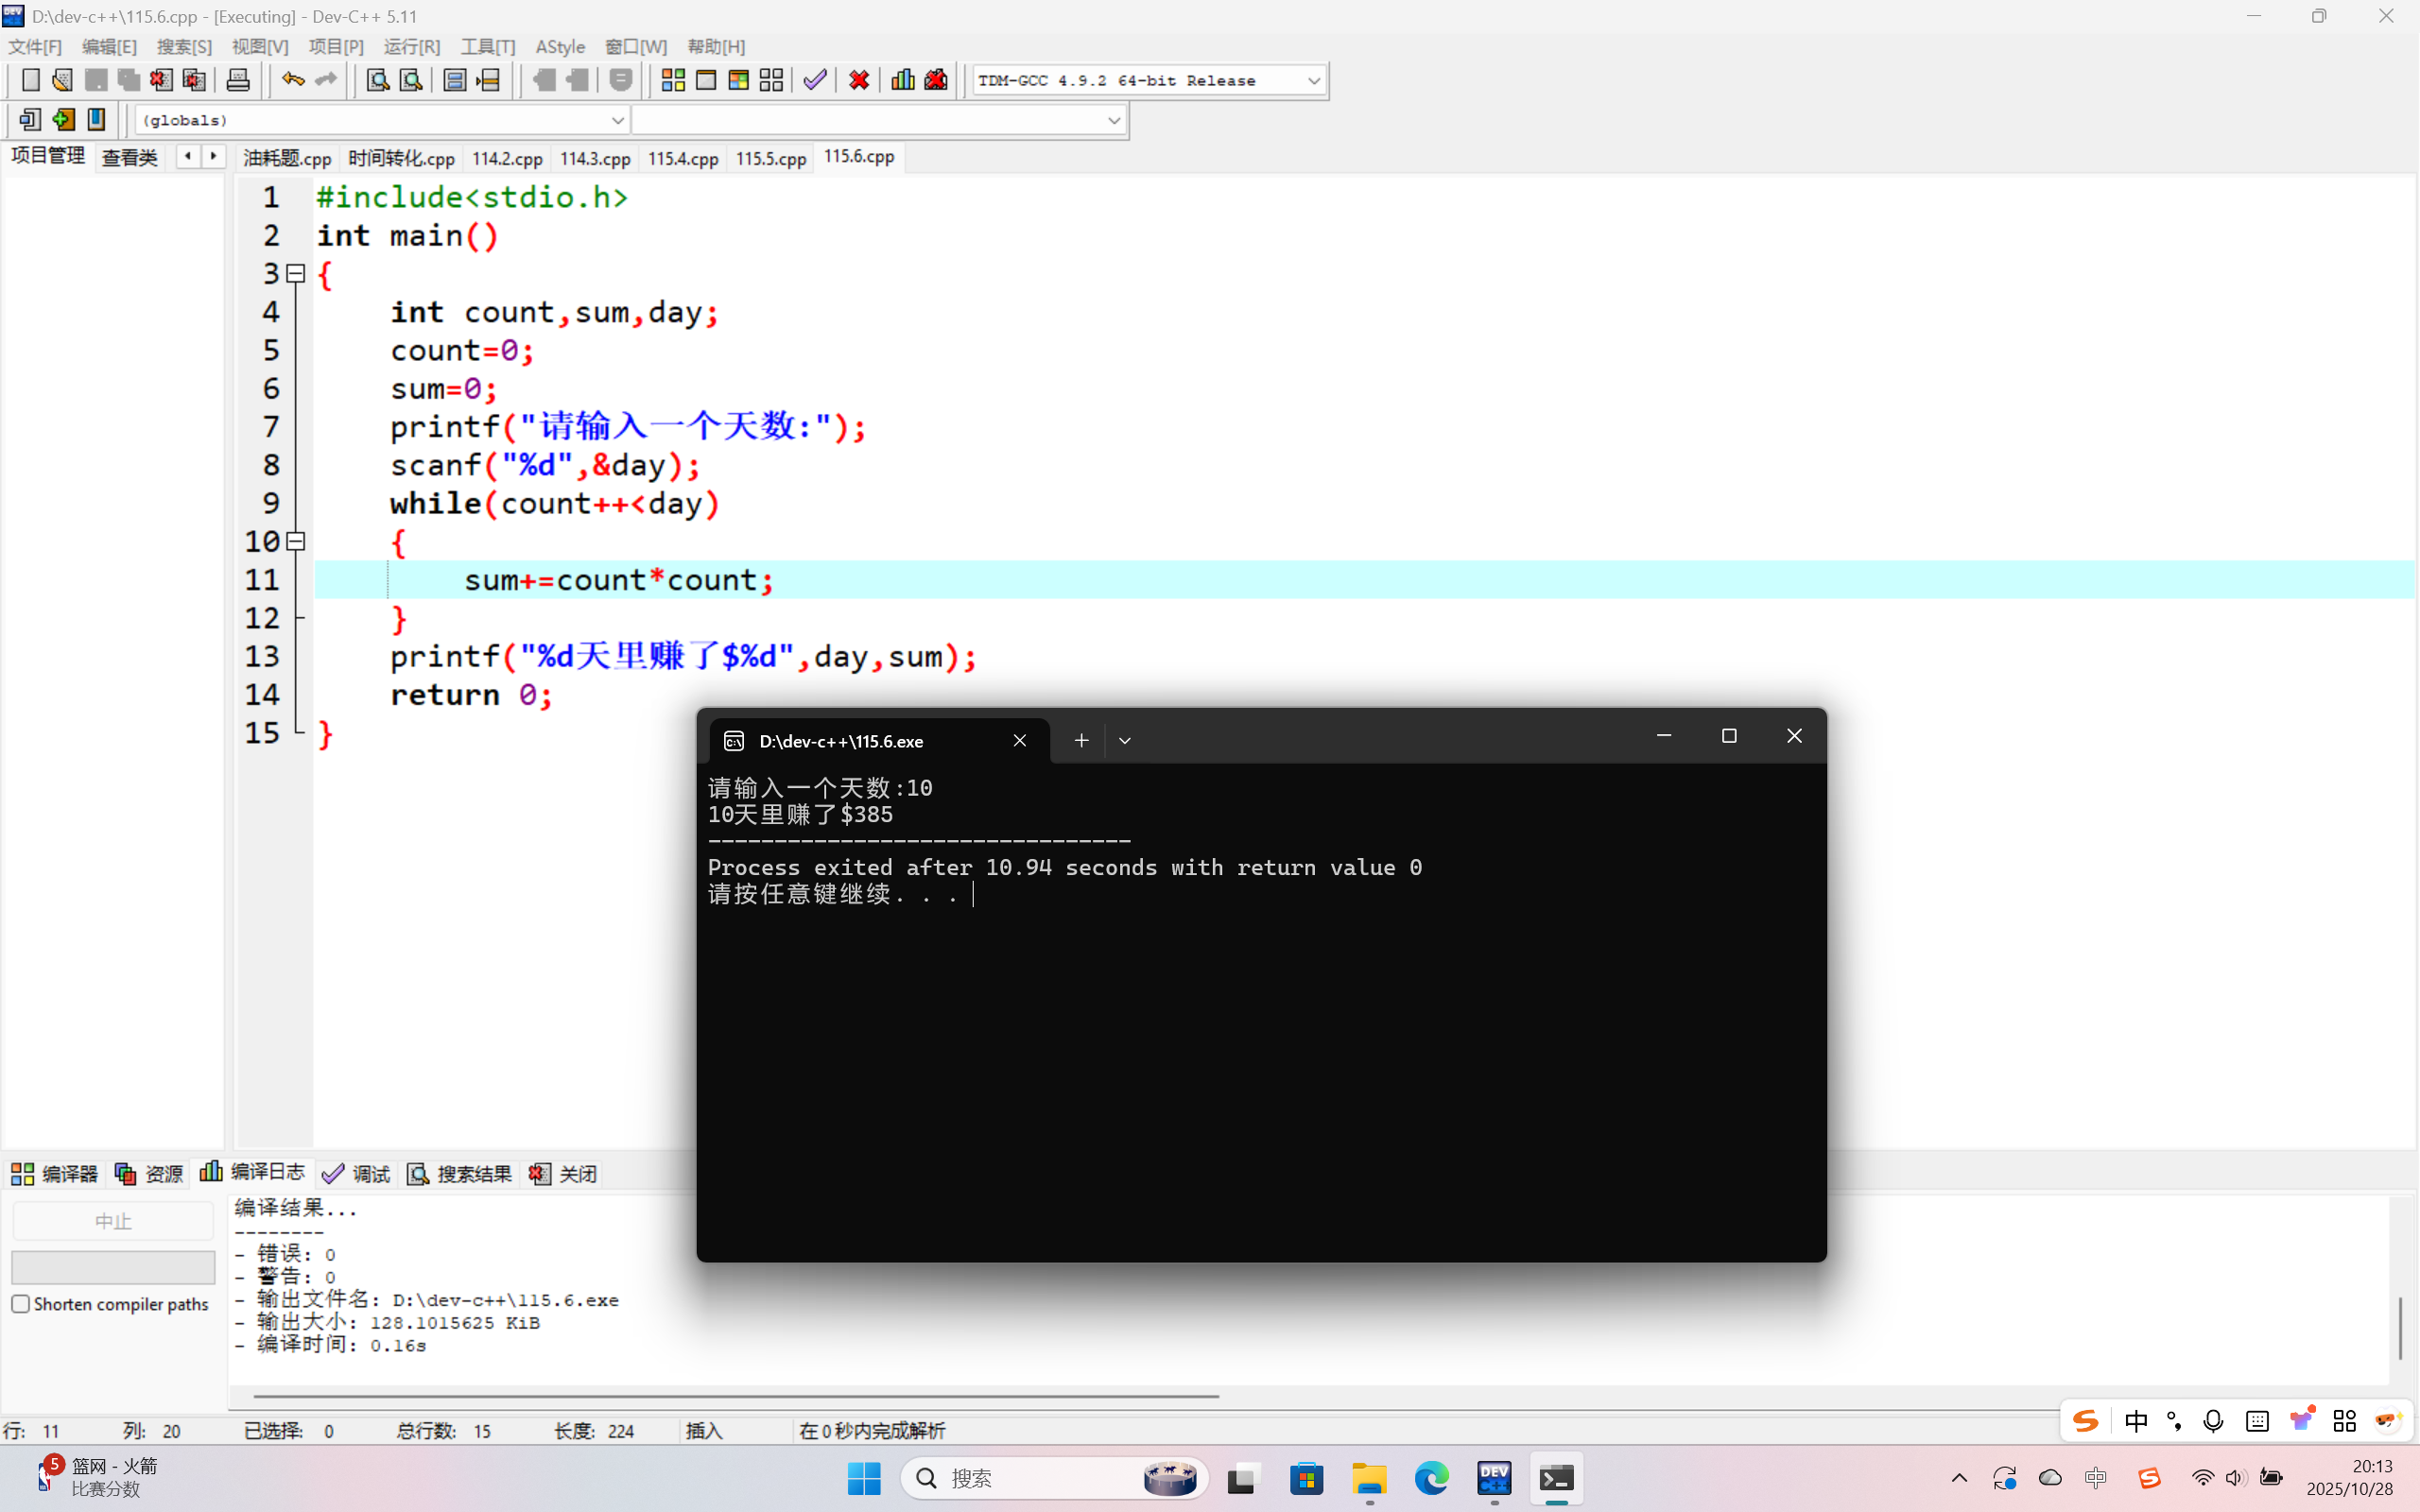Viewport: 2420px width, 1512px height.
Task: Click the New file toolbar icon
Action: (30, 80)
